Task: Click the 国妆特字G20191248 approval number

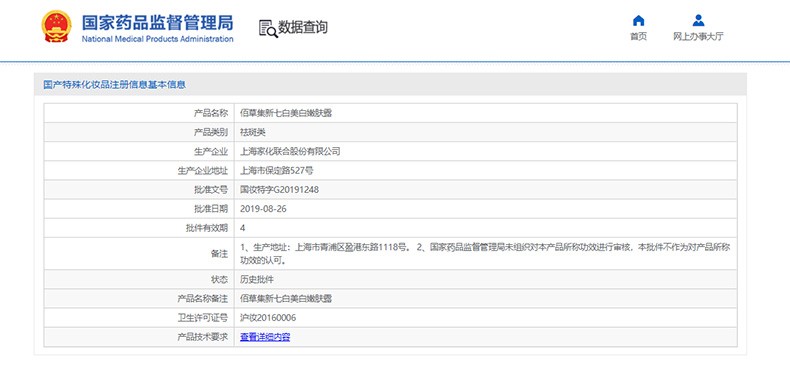Action: click(x=280, y=190)
